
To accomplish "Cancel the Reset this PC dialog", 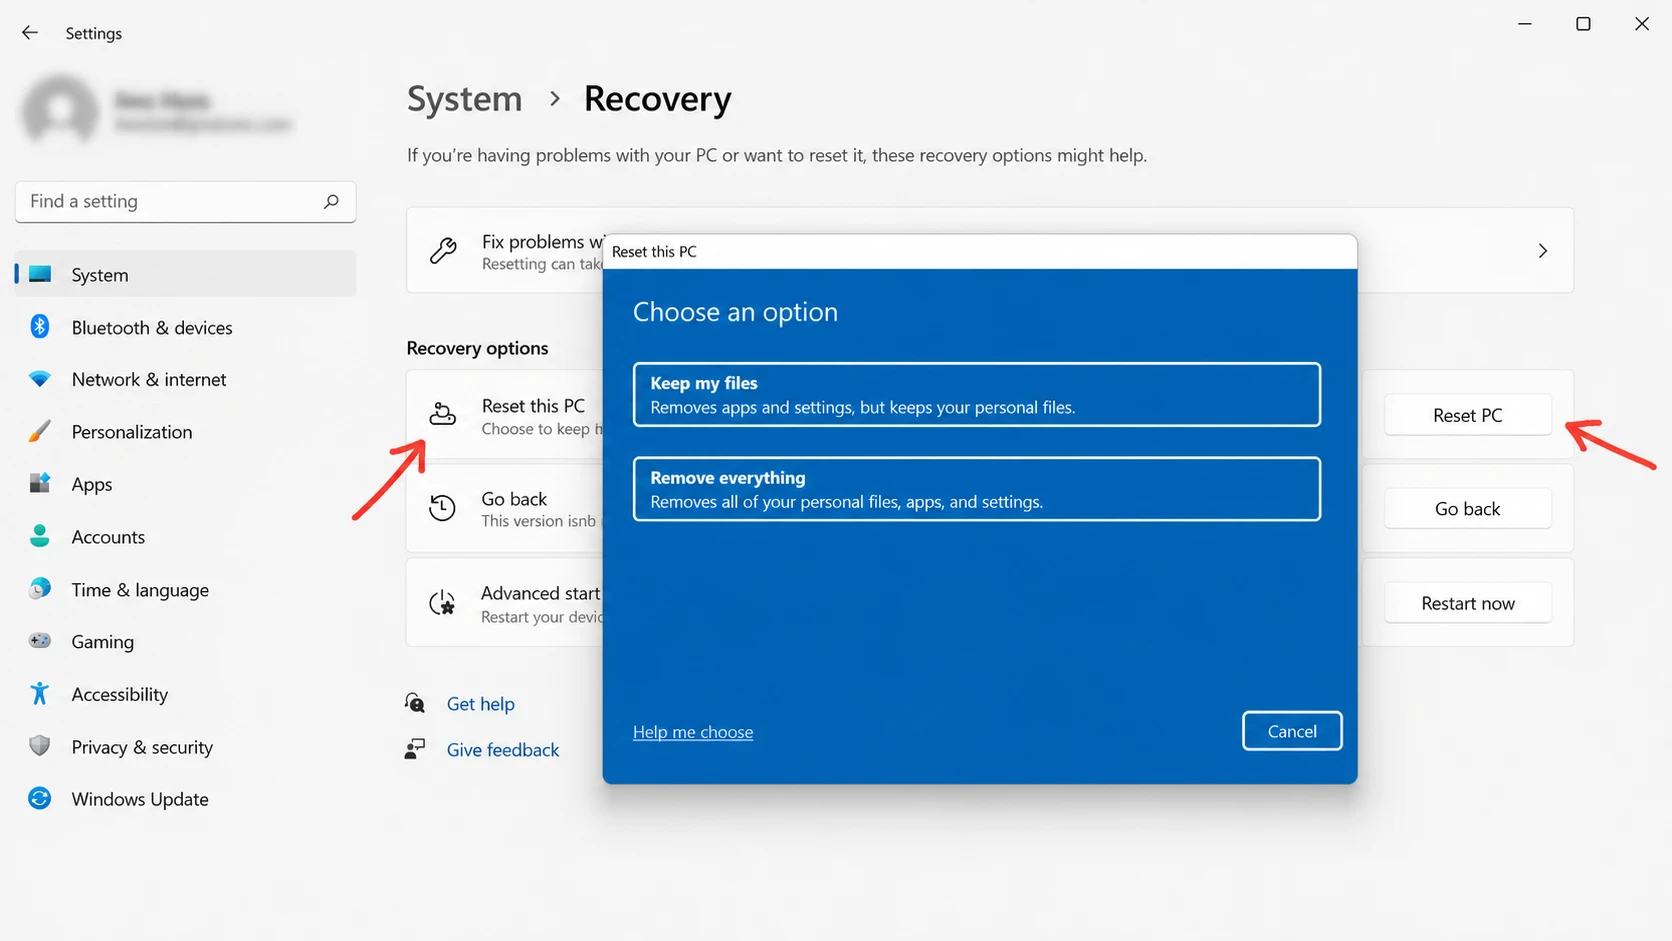I will pyautogui.click(x=1292, y=731).
